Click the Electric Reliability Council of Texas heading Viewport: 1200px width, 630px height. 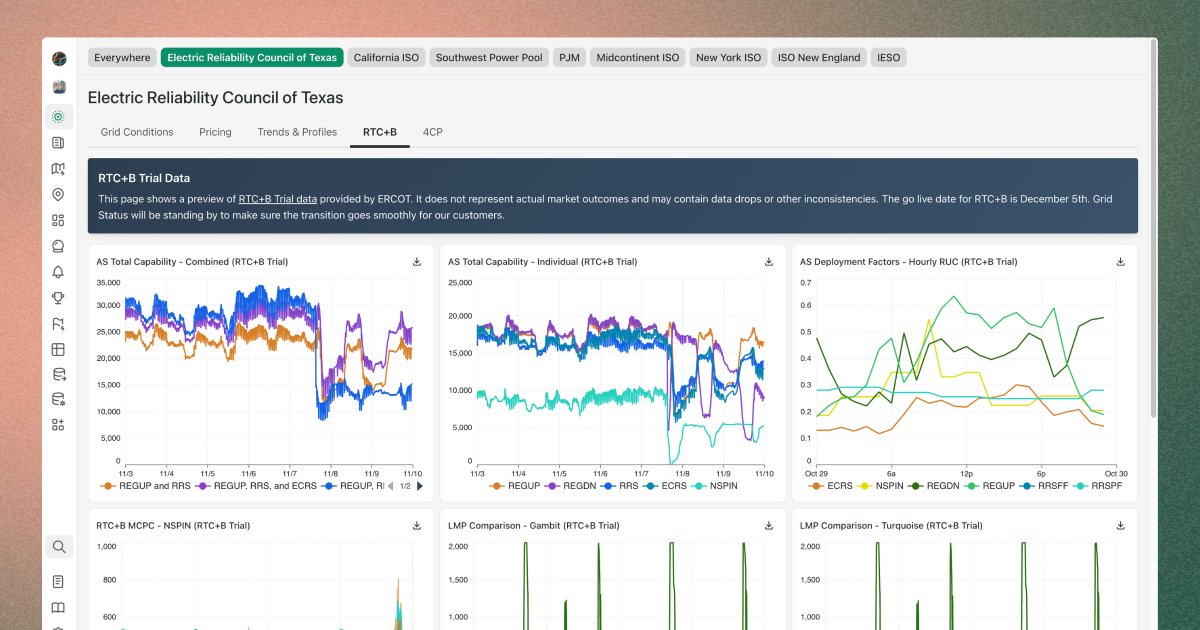pos(215,98)
